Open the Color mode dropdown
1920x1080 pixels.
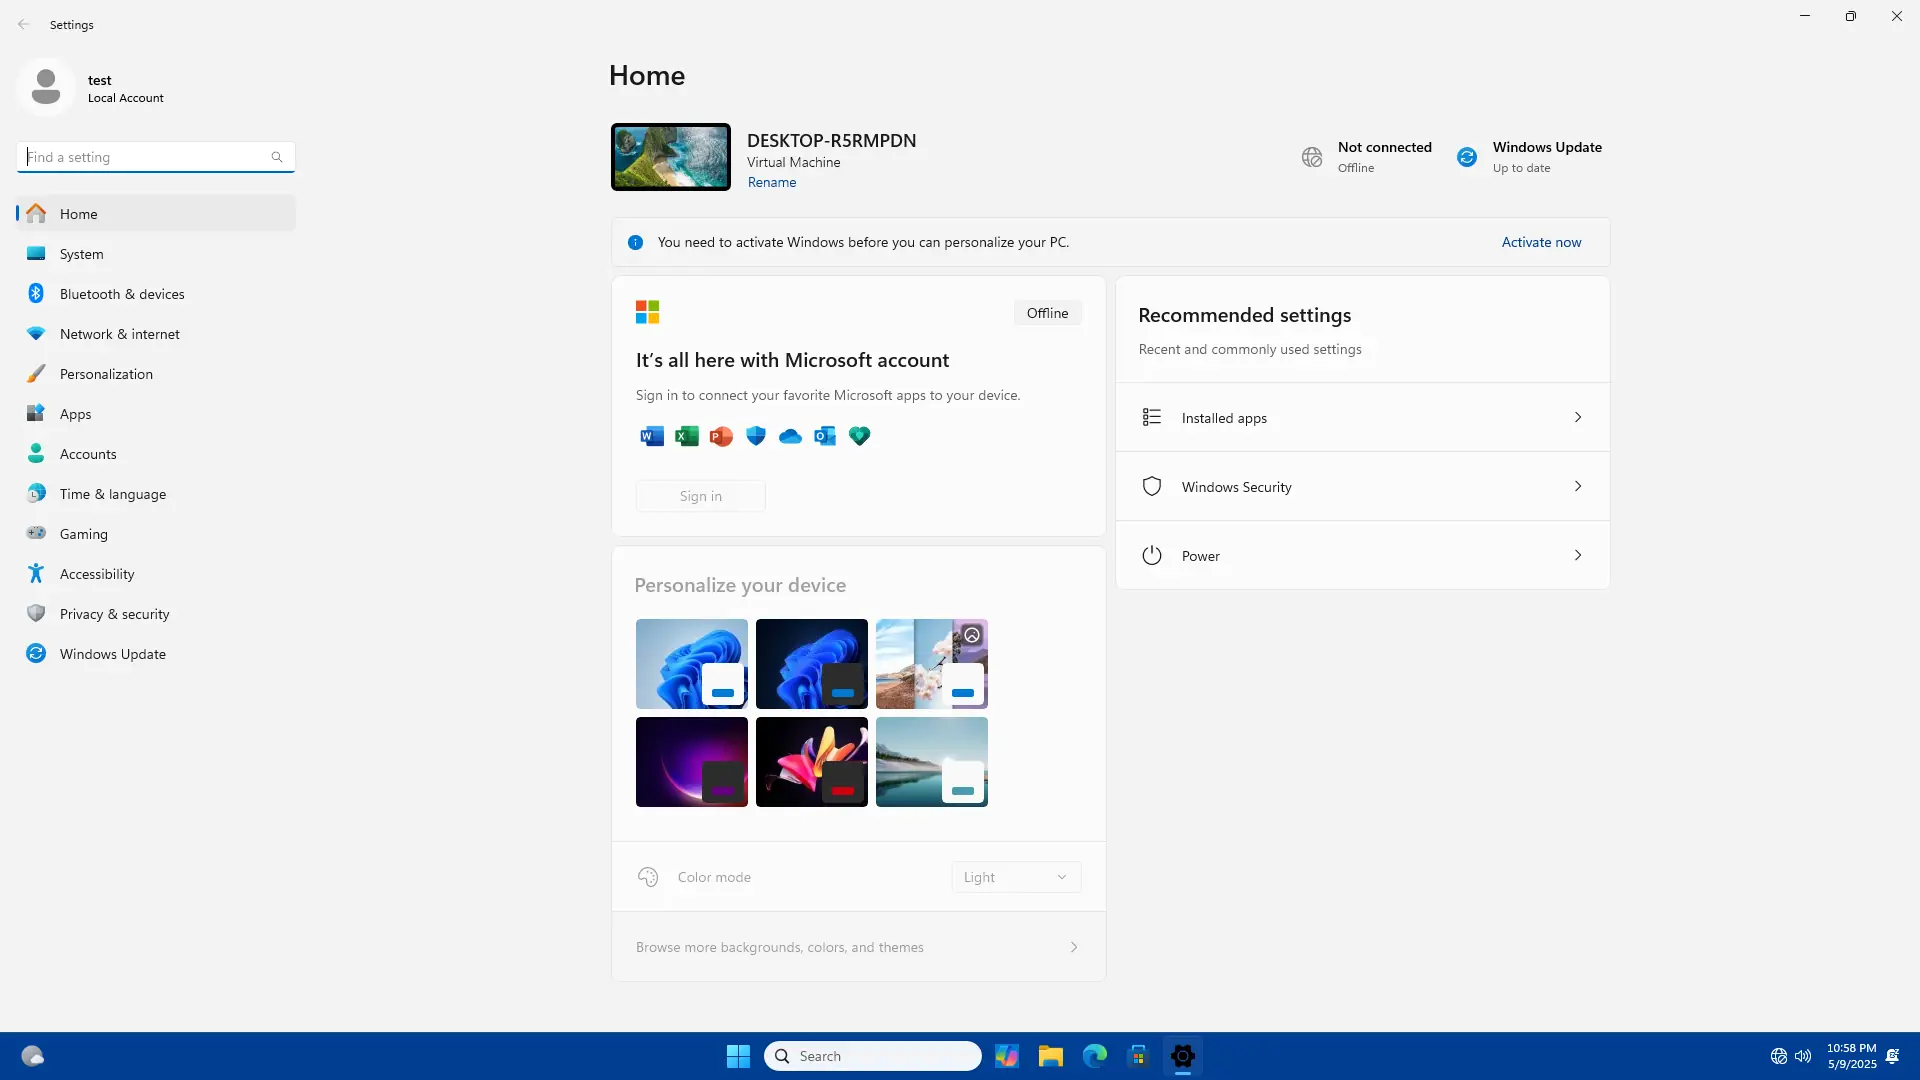click(1015, 877)
